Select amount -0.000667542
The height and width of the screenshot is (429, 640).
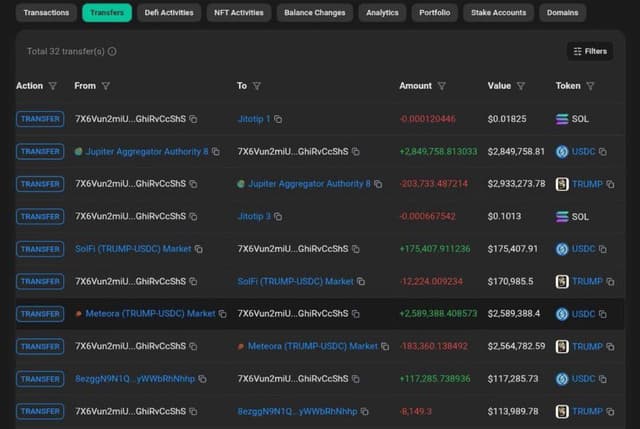click(428, 216)
